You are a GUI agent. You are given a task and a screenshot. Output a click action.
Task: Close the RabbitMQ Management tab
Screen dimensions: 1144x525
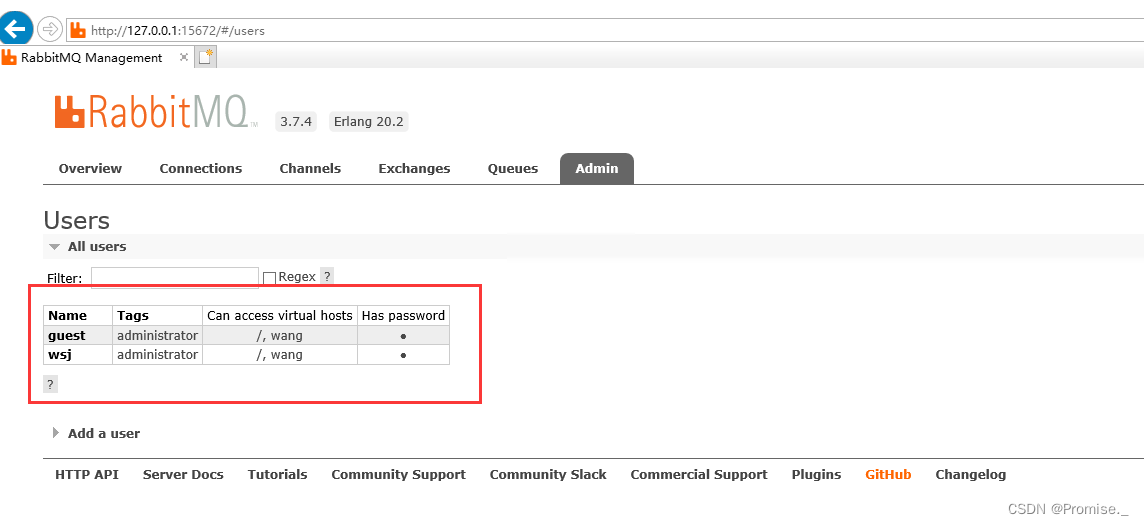pos(184,57)
